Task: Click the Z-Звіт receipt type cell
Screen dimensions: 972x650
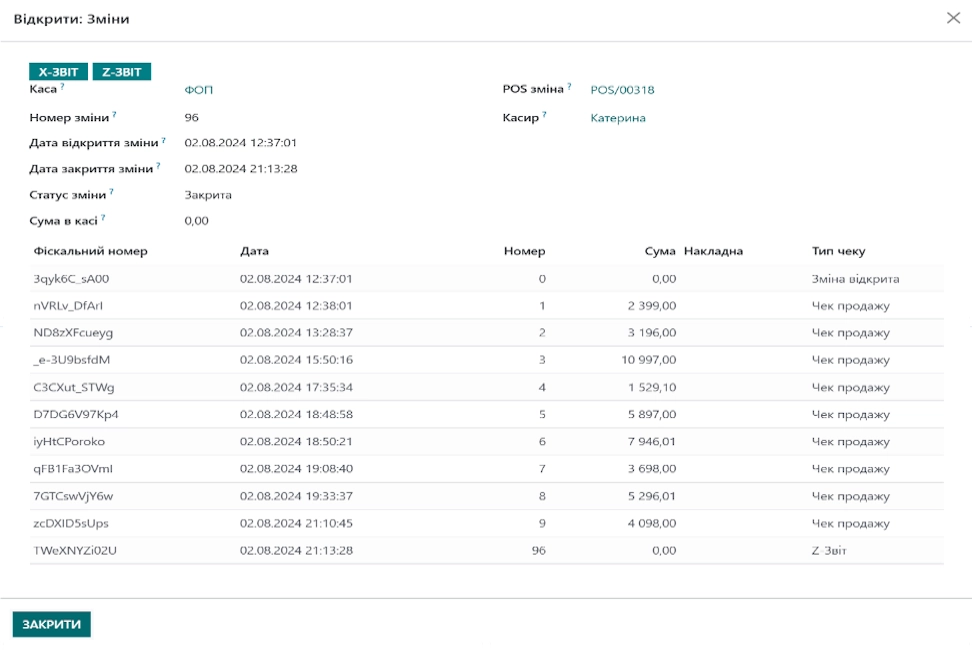Action: coord(829,550)
